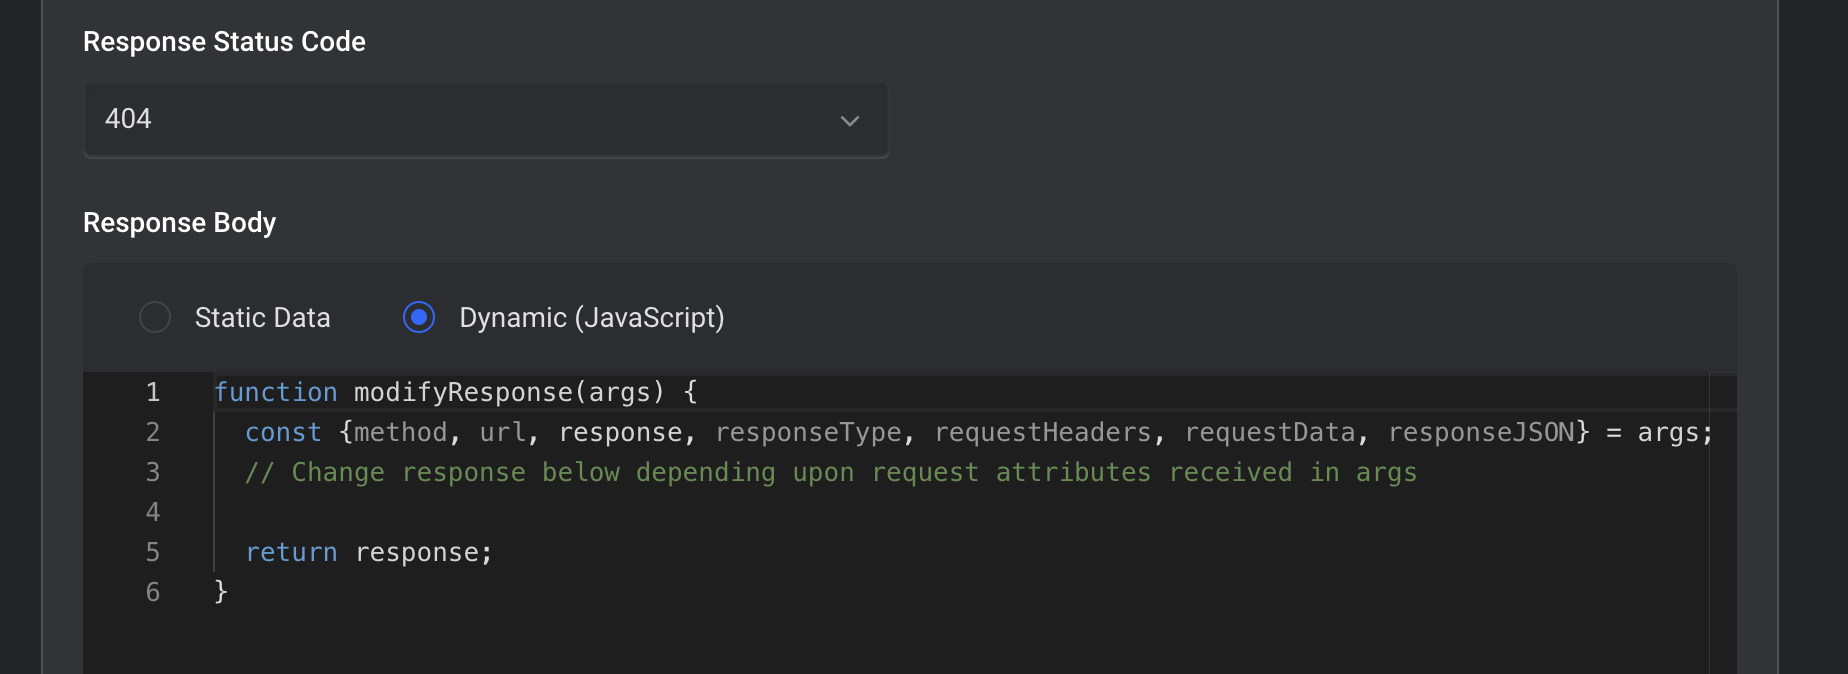
Task: Click line number 1 in the code editor
Action: click(153, 392)
